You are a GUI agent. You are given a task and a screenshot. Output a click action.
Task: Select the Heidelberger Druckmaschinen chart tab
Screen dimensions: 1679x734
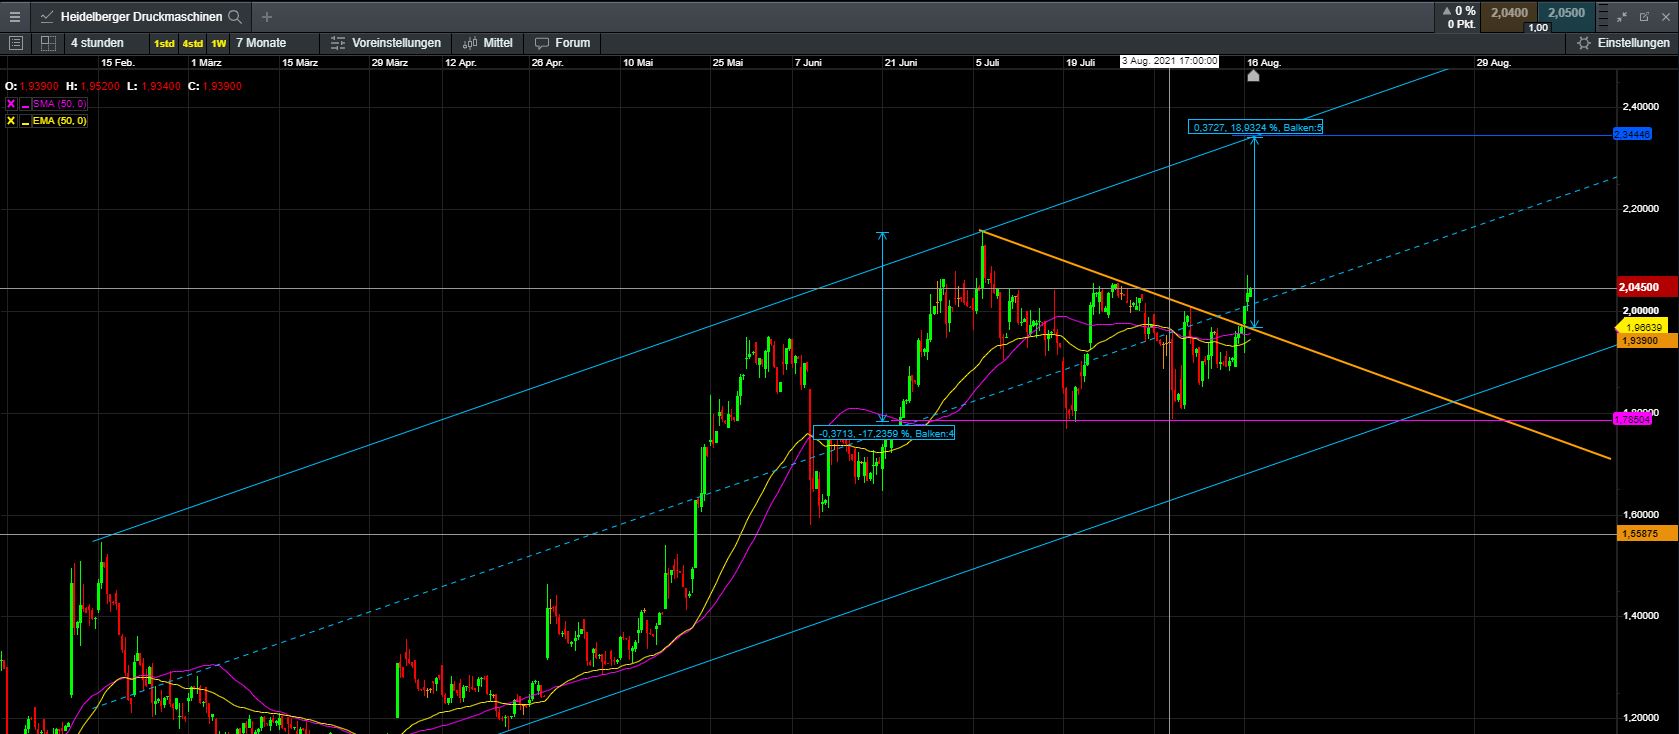click(x=141, y=17)
